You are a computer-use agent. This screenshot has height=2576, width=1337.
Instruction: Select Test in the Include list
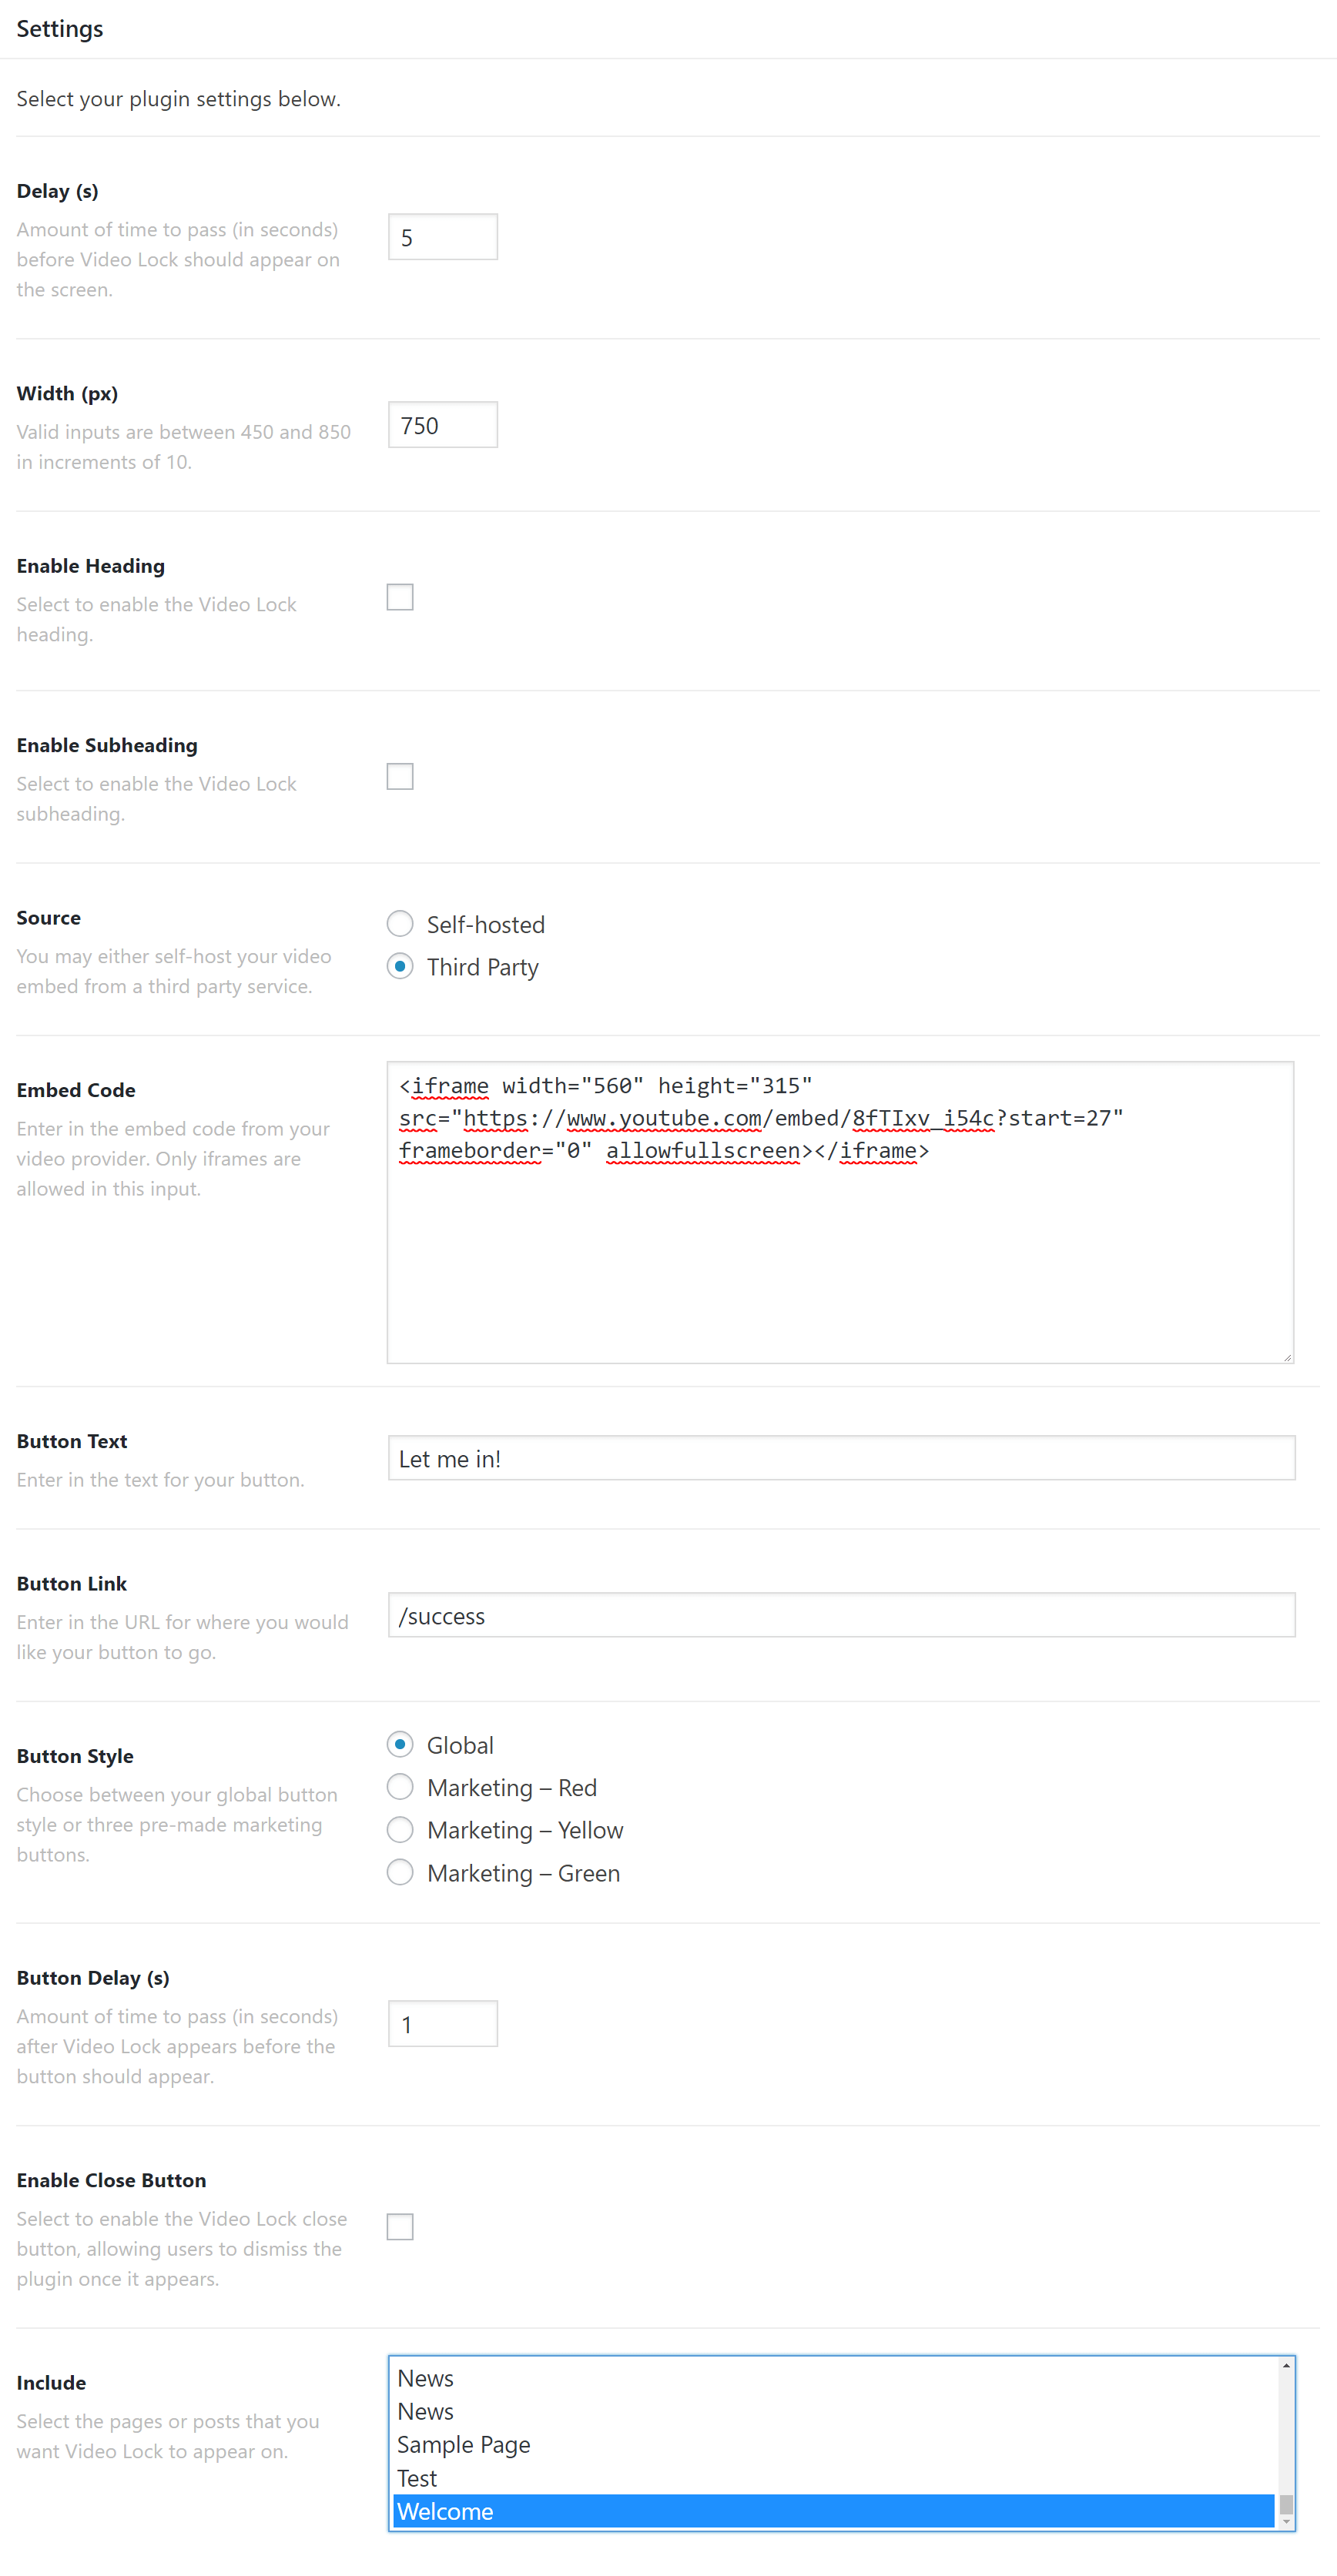(x=417, y=2477)
